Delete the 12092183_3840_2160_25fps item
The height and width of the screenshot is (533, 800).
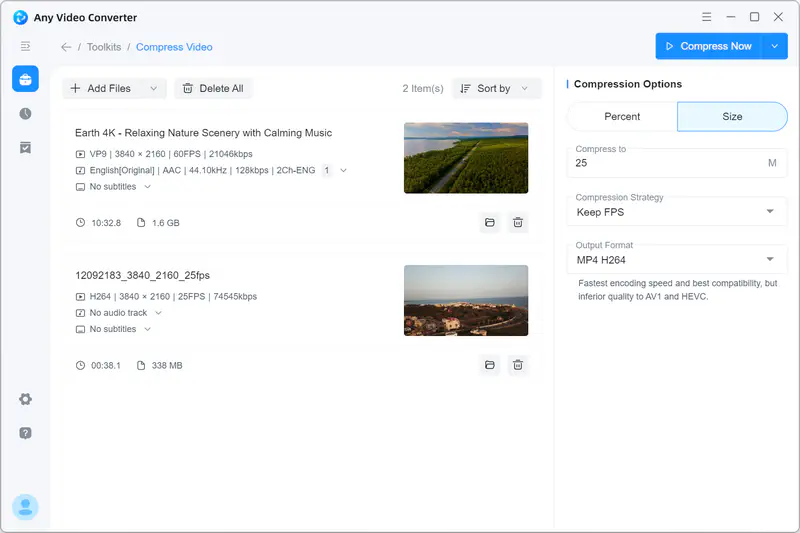pyautogui.click(x=518, y=366)
